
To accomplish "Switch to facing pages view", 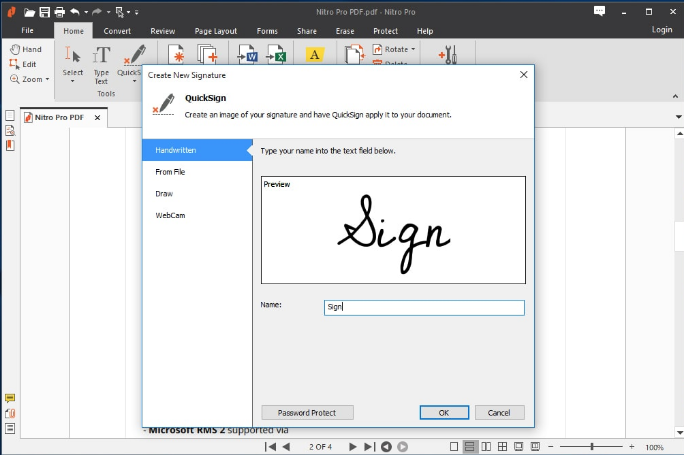I will click(486, 447).
